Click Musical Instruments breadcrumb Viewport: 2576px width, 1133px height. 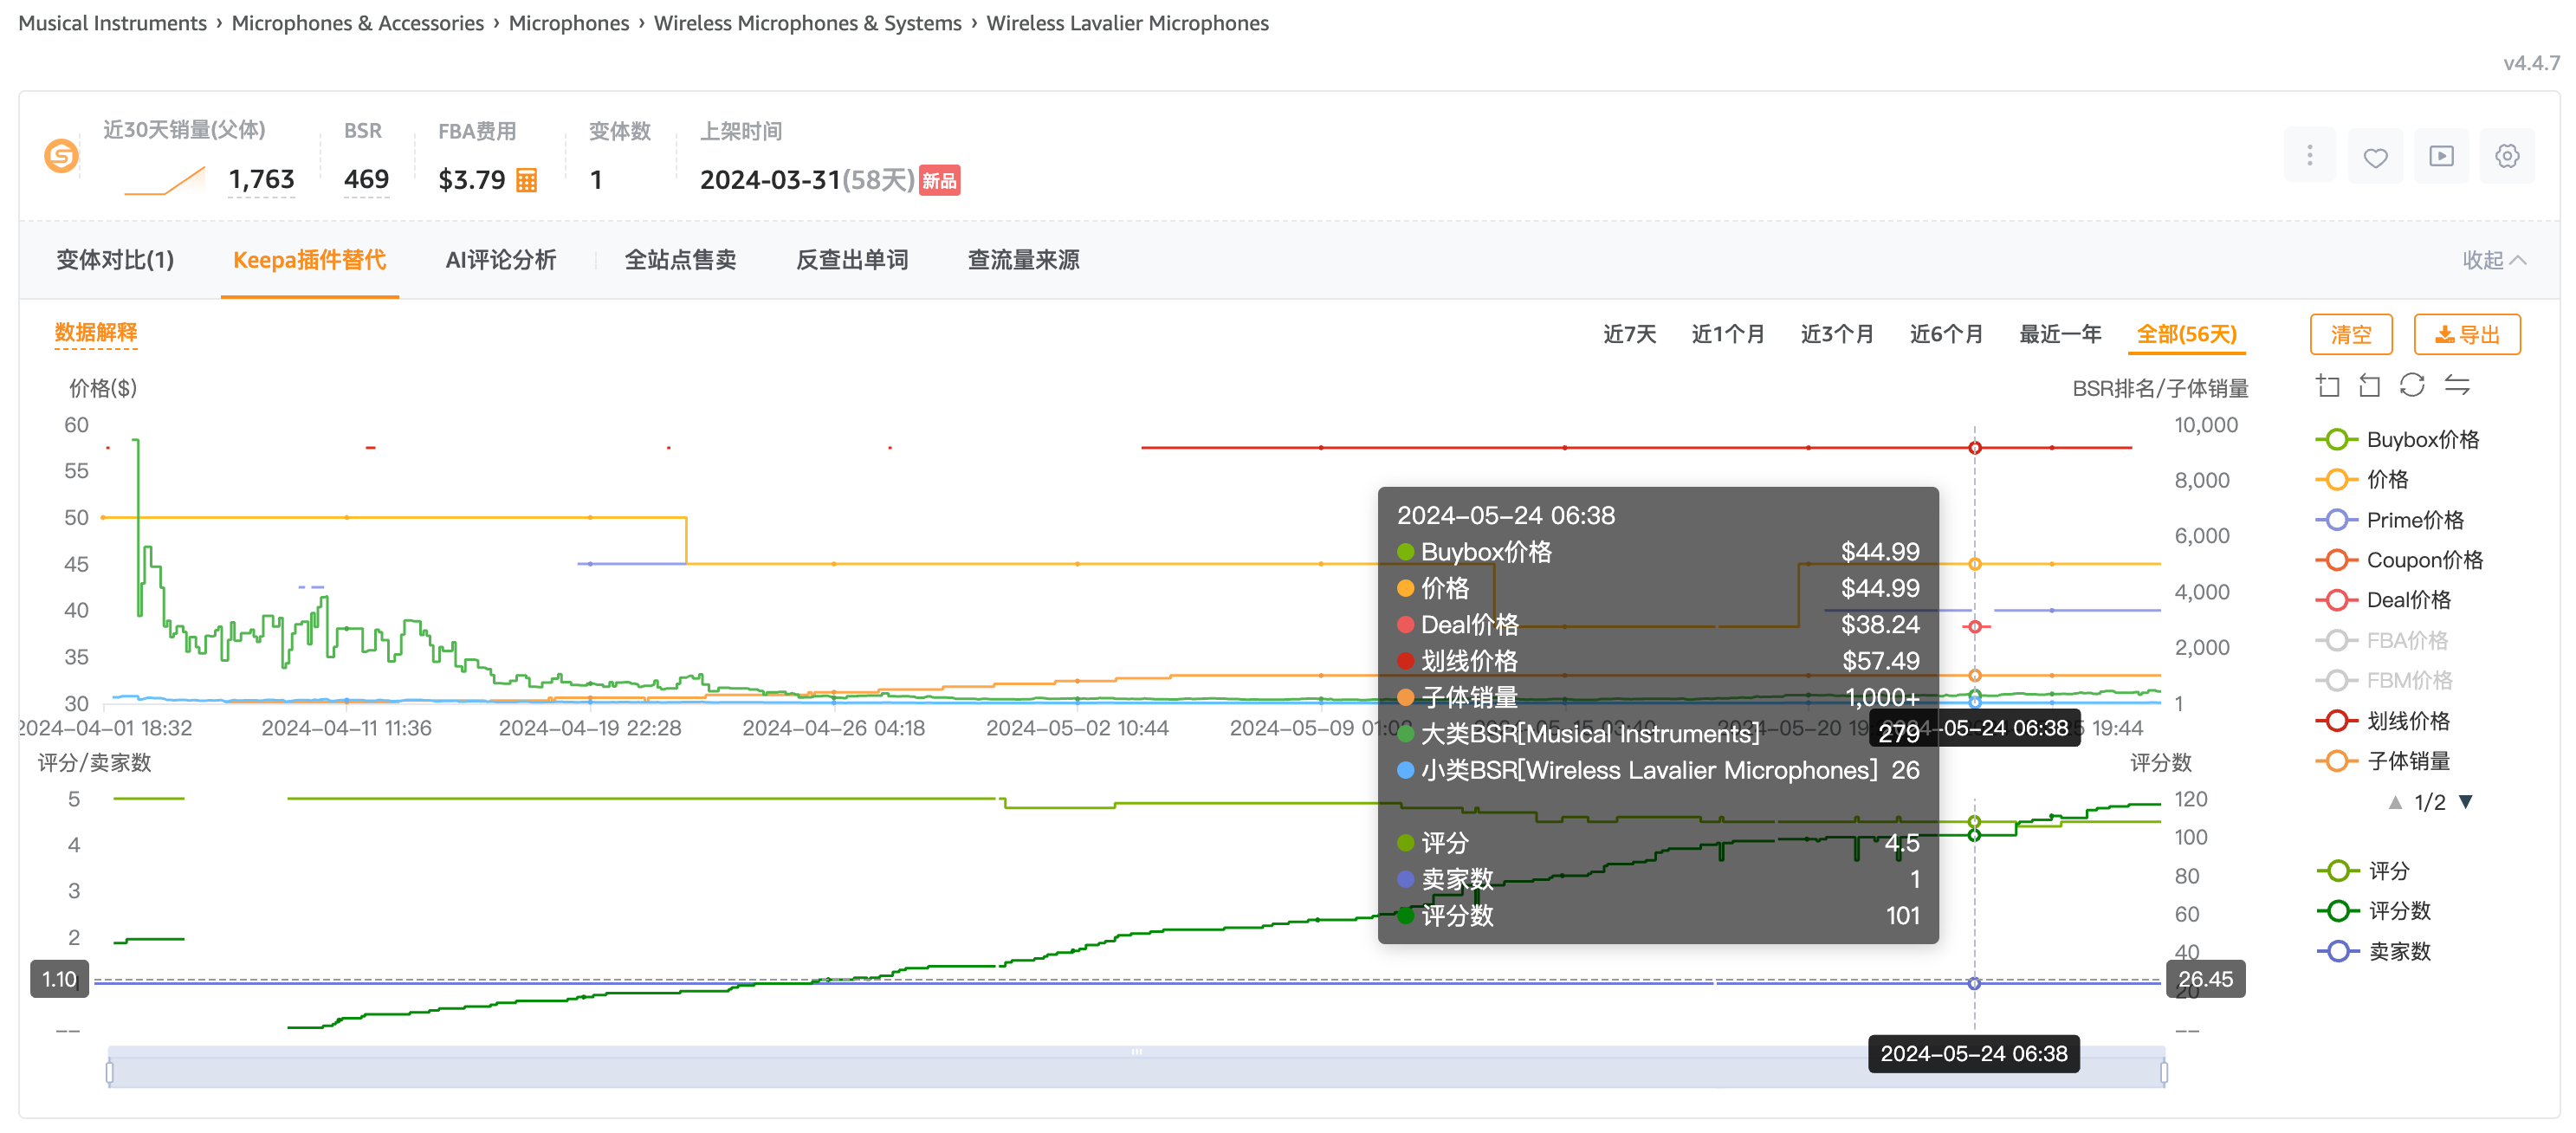point(112,23)
